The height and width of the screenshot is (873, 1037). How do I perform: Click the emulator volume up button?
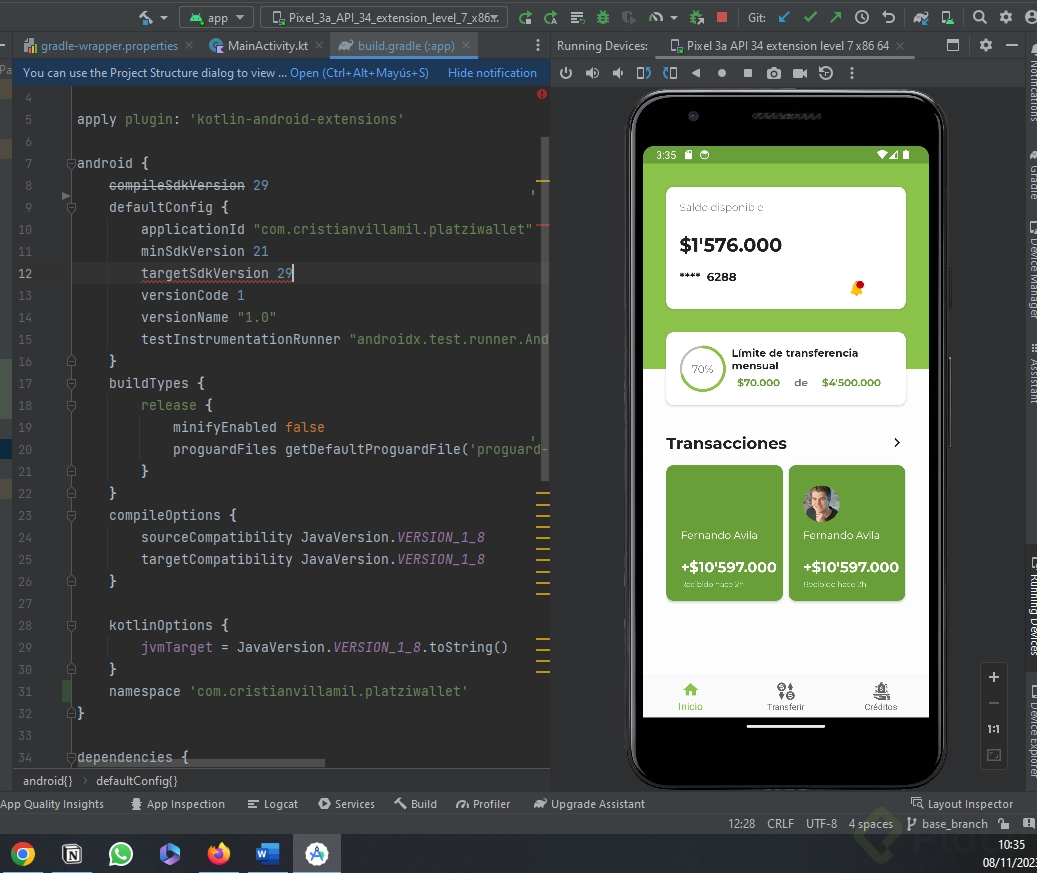click(592, 73)
